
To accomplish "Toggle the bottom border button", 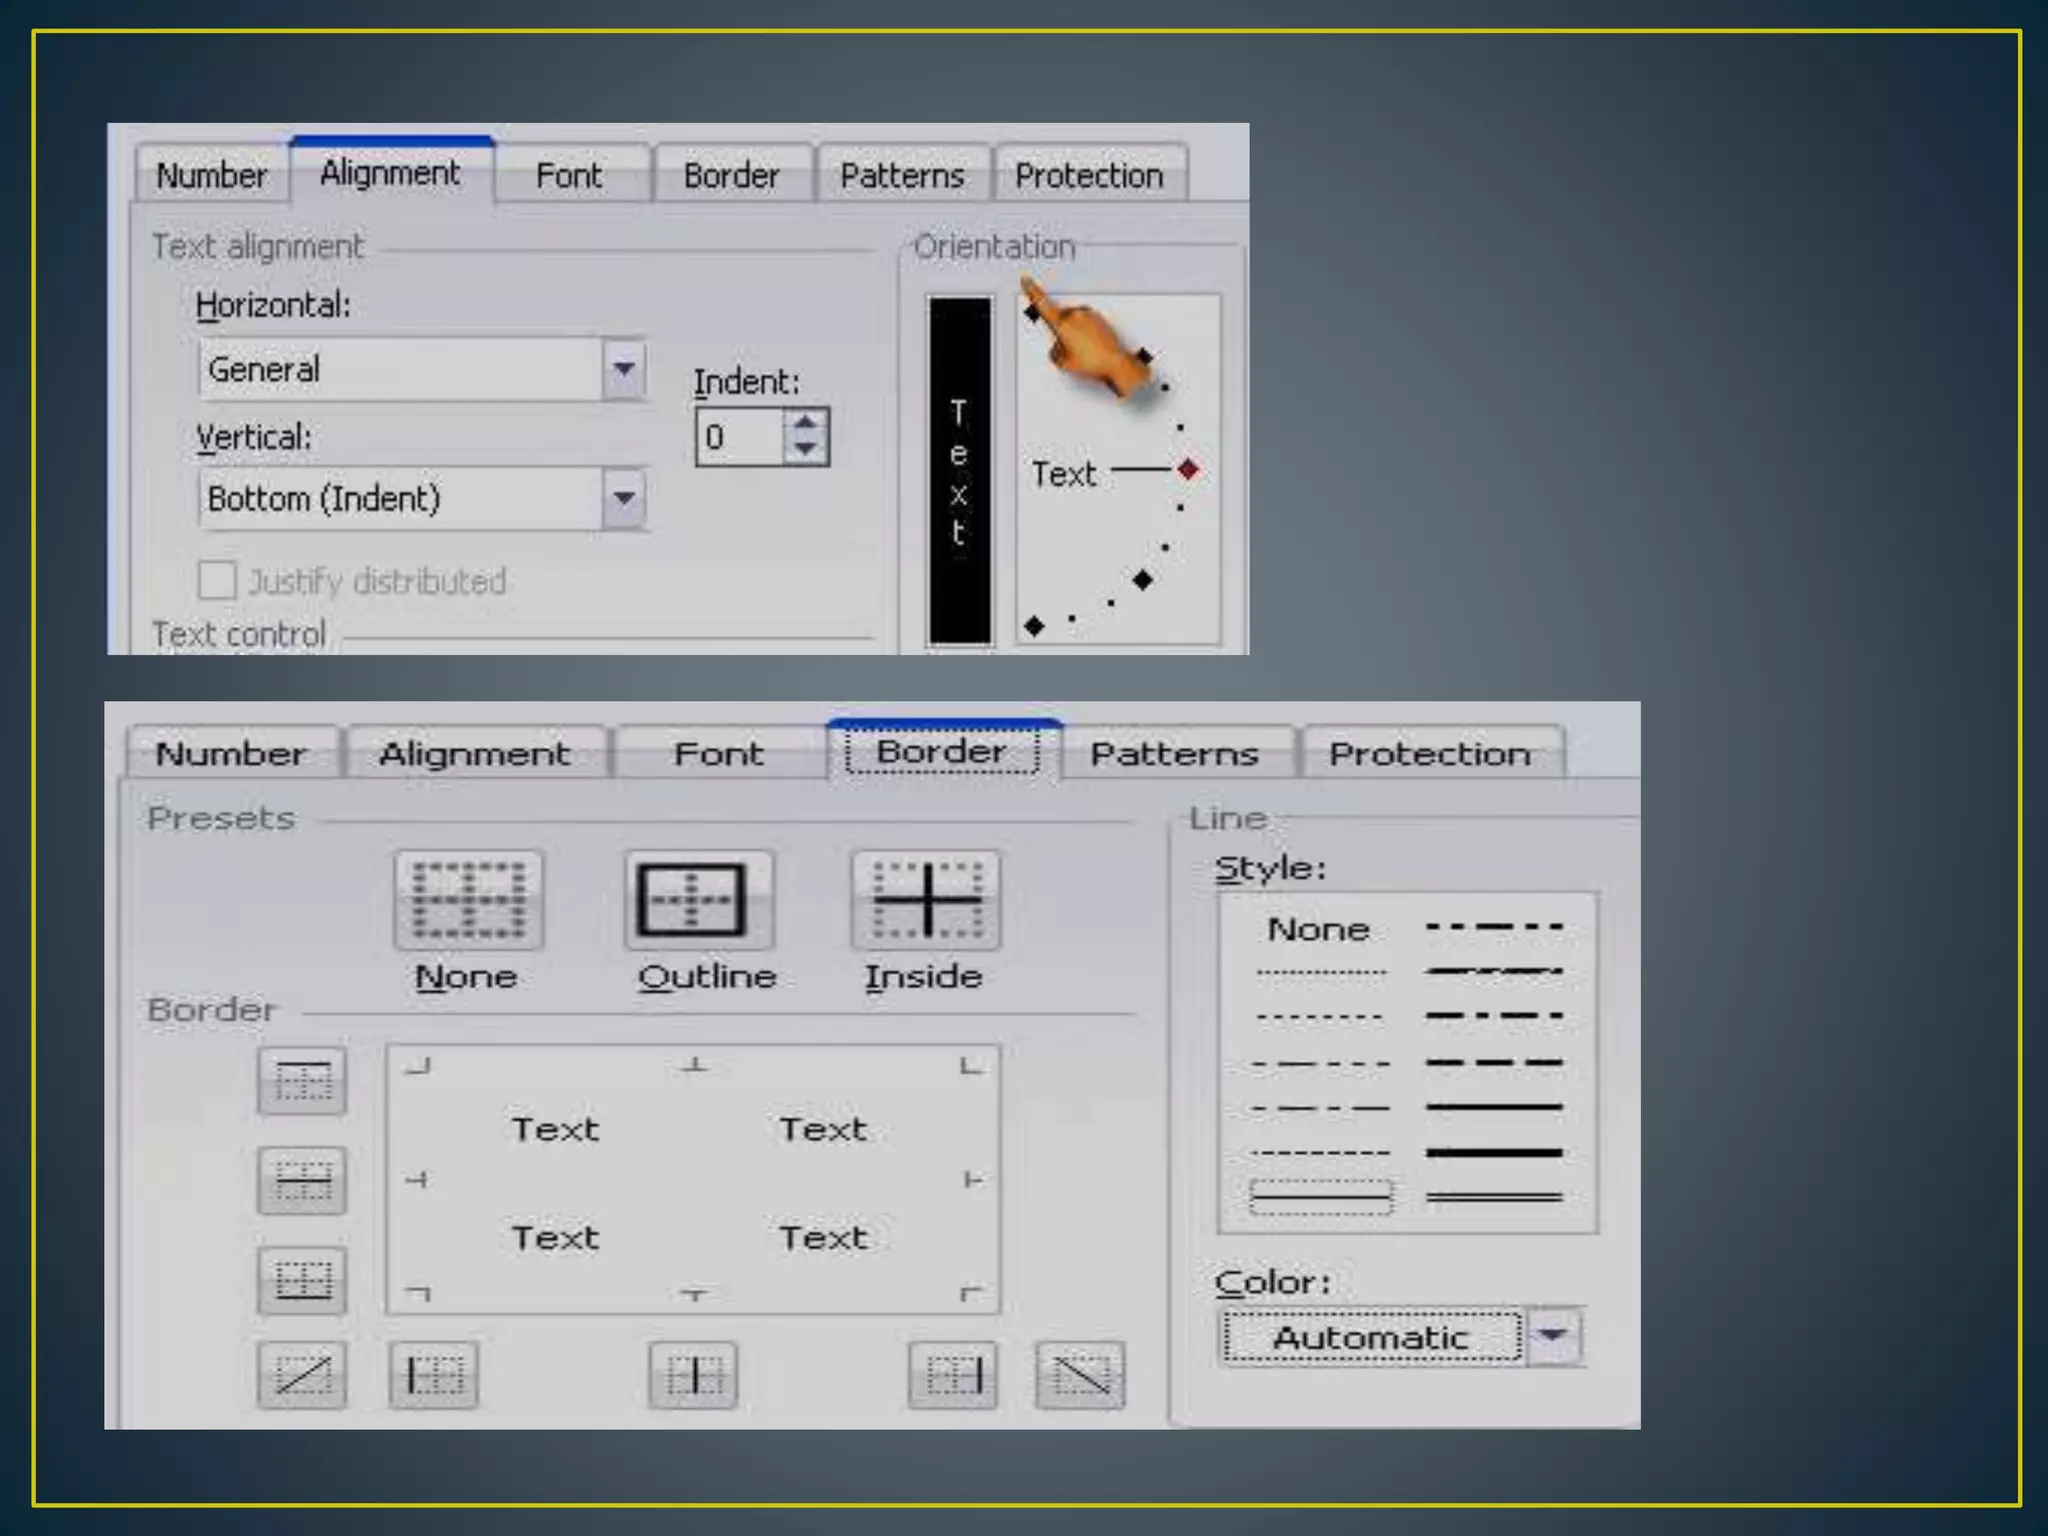I will 302,1279.
